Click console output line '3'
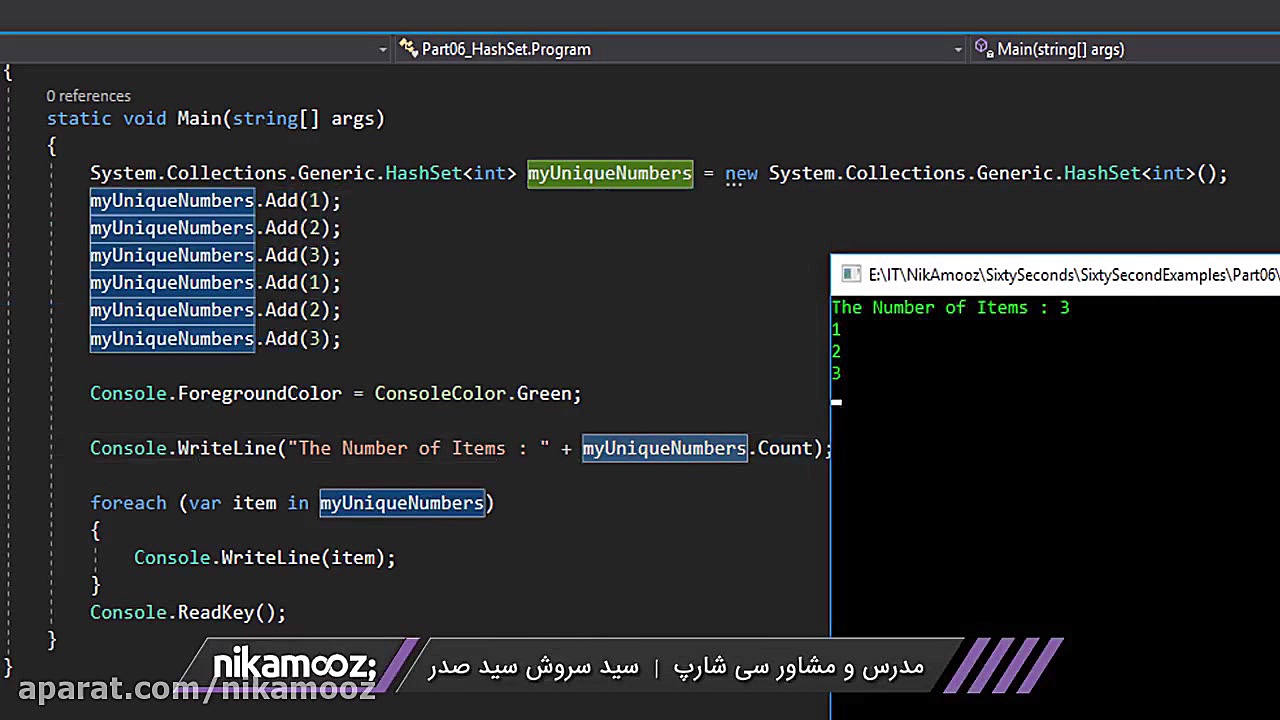 click(836, 374)
